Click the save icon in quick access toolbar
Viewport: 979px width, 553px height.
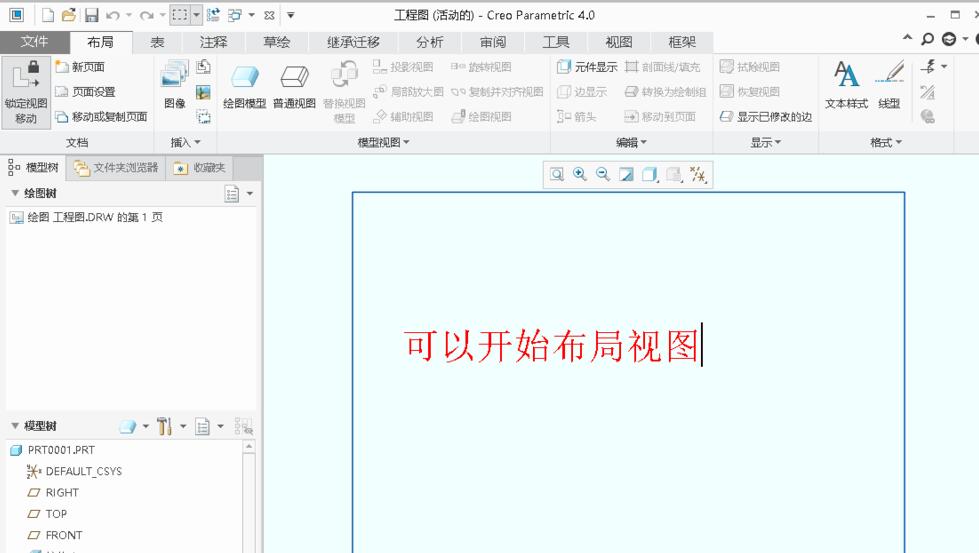coord(91,15)
